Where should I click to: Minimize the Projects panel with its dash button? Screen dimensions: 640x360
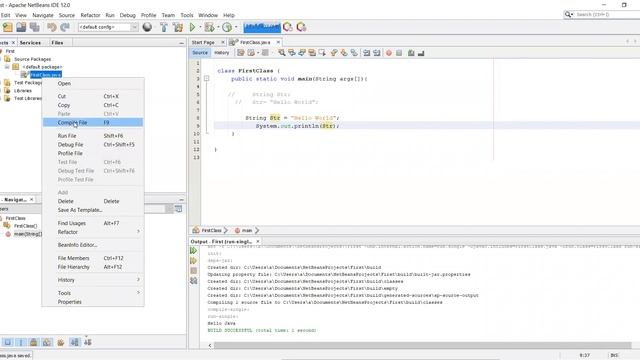[x=181, y=43]
